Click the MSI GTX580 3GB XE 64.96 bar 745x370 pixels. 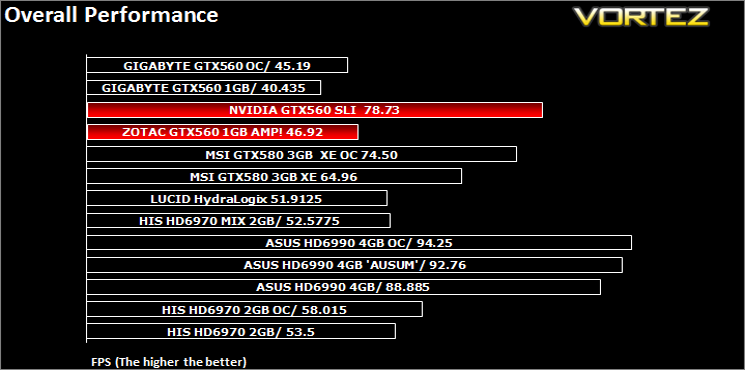[274, 176]
